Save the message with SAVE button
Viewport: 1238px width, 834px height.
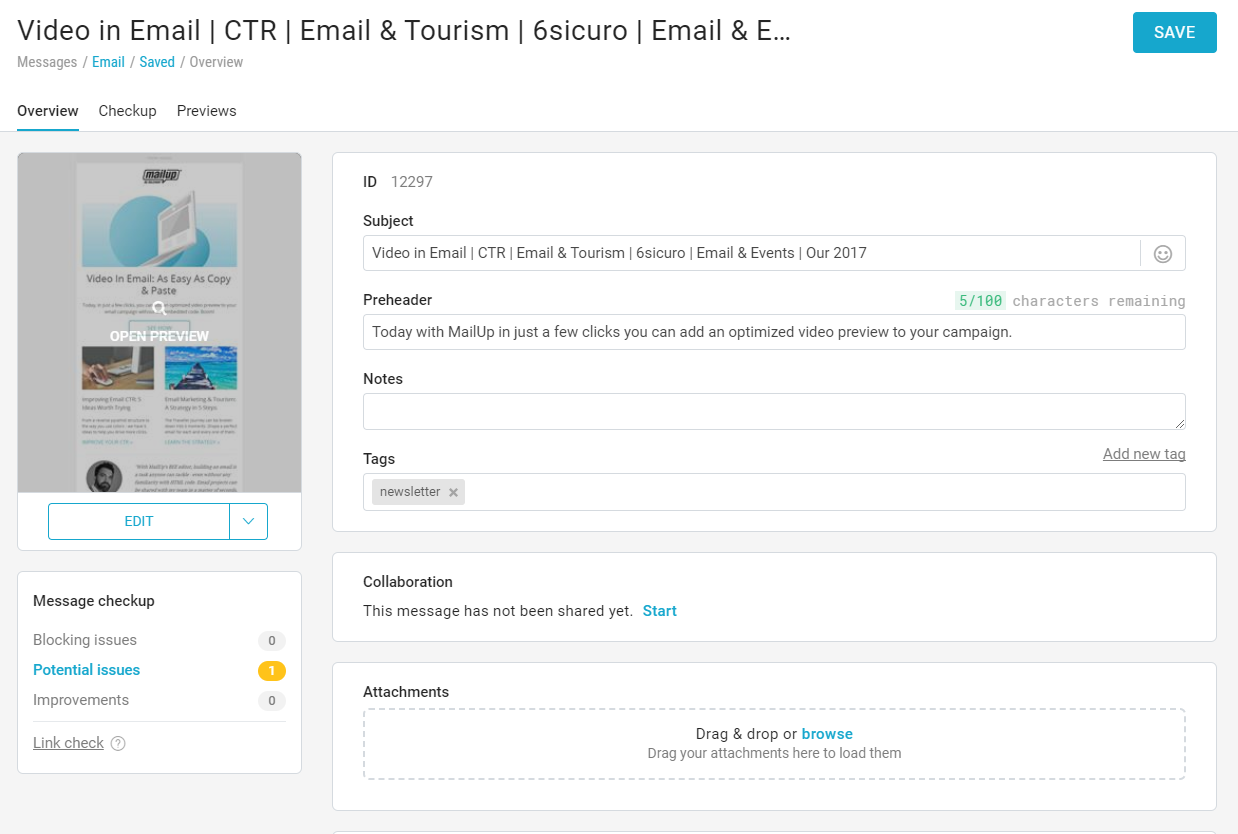pos(1174,32)
